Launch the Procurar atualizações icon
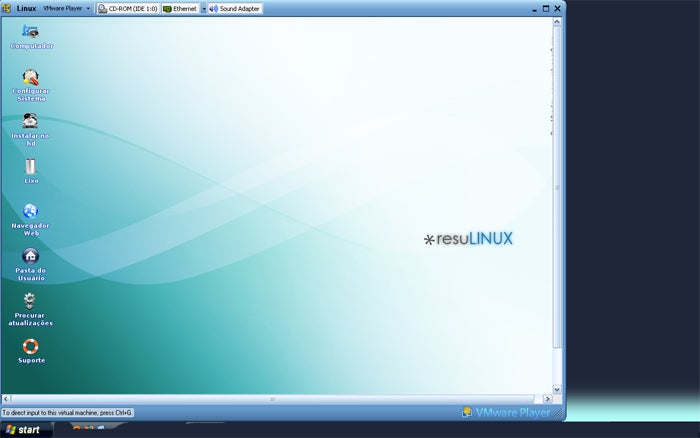This screenshot has width=700, height=438. 29,301
